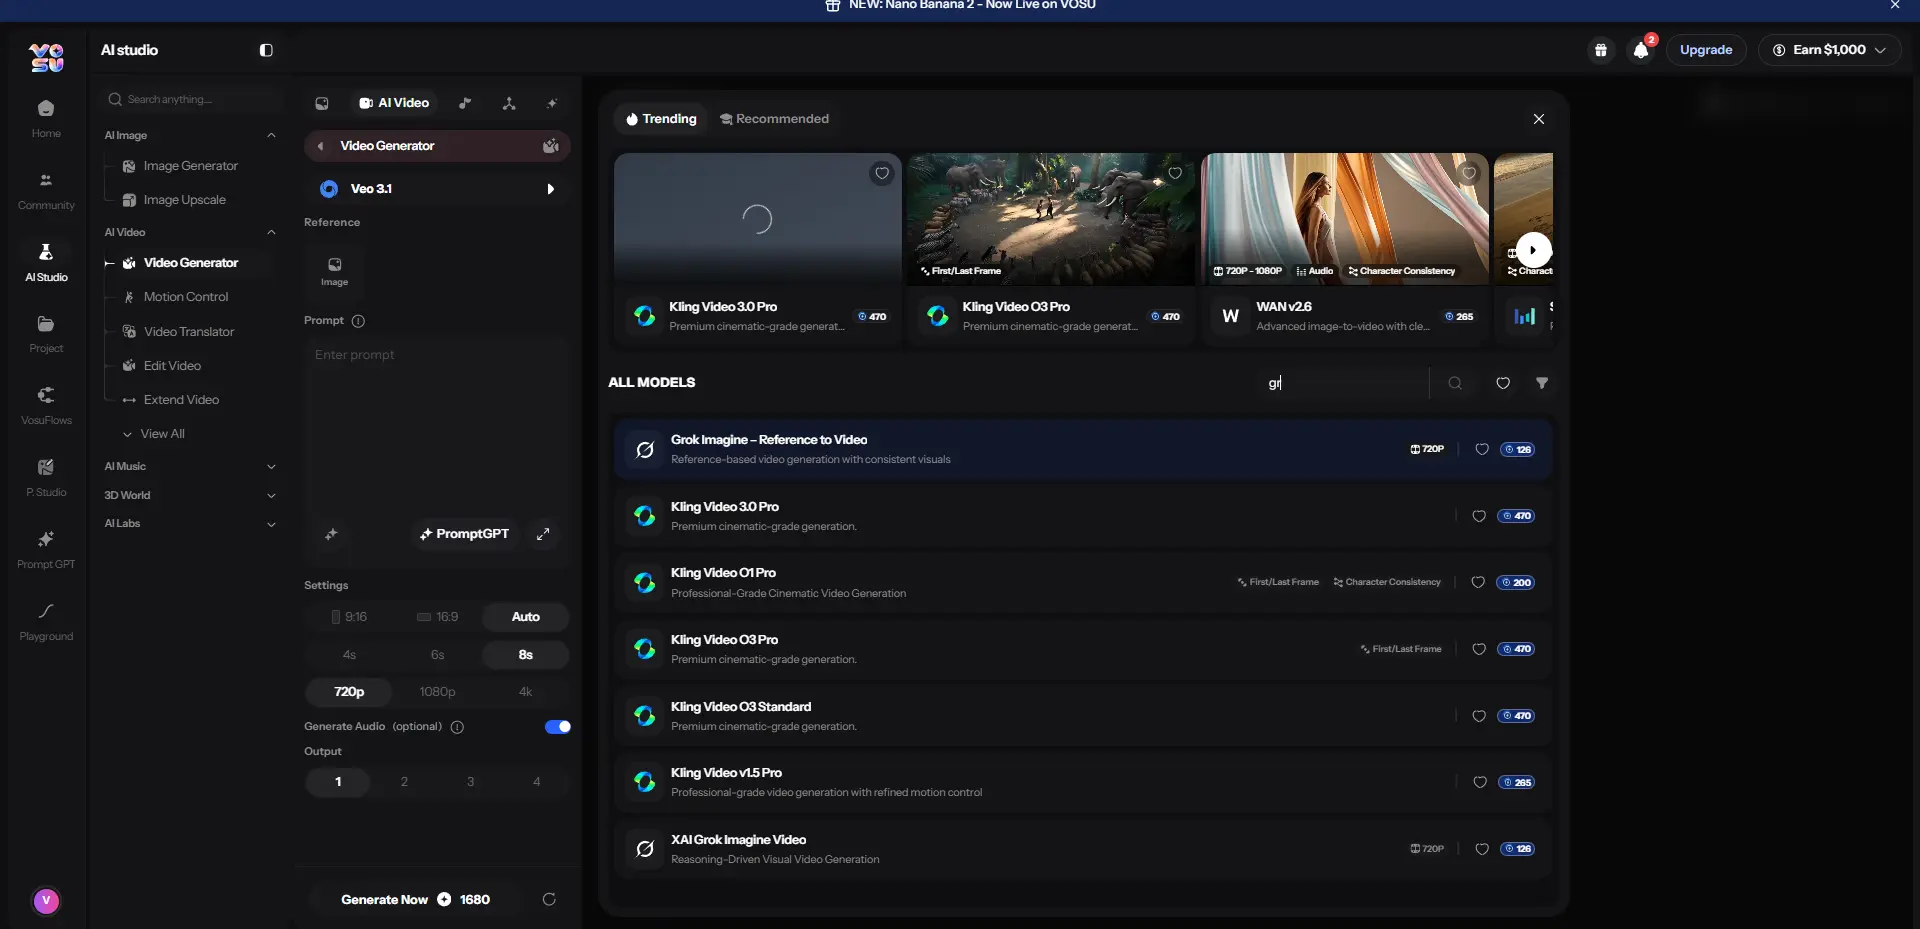Choose the 4k resolution

pyautogui.click(x=525, y=692)
